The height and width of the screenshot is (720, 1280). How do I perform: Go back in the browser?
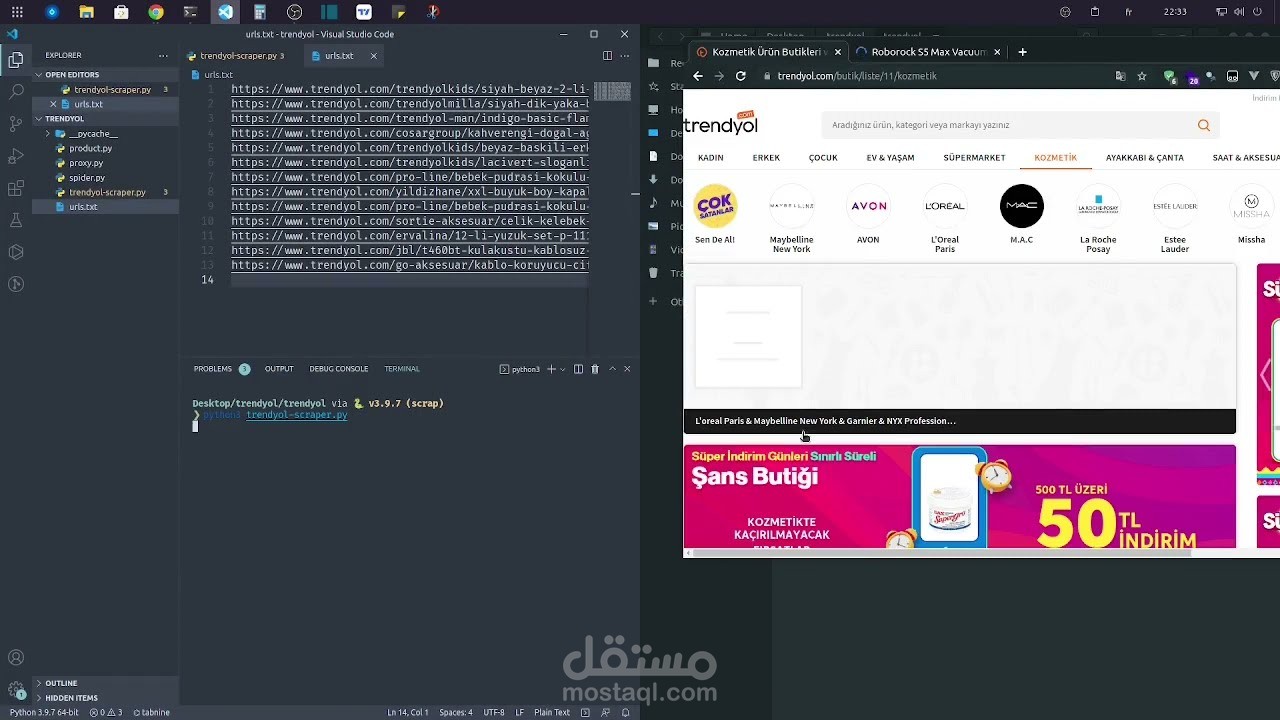699,76
